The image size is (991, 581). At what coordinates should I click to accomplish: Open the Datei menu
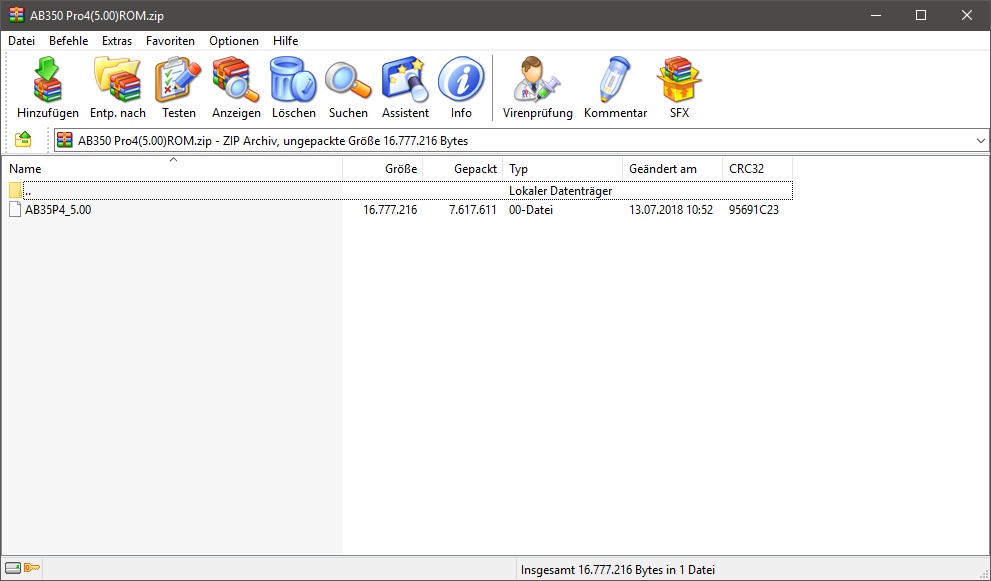point(21,40)
